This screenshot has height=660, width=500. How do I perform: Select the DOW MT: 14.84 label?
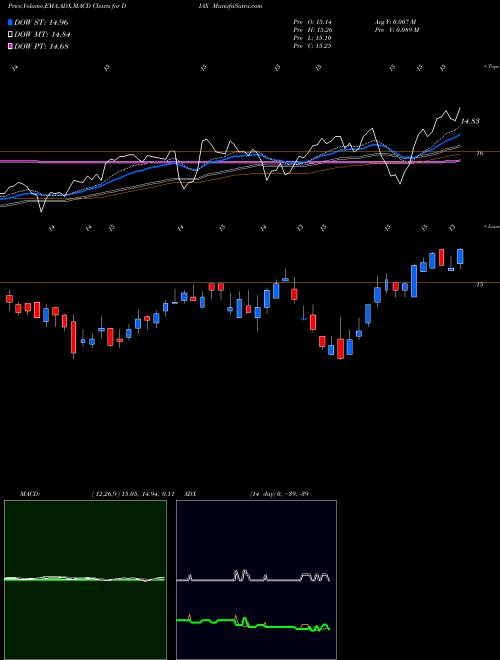pos(42,35)
